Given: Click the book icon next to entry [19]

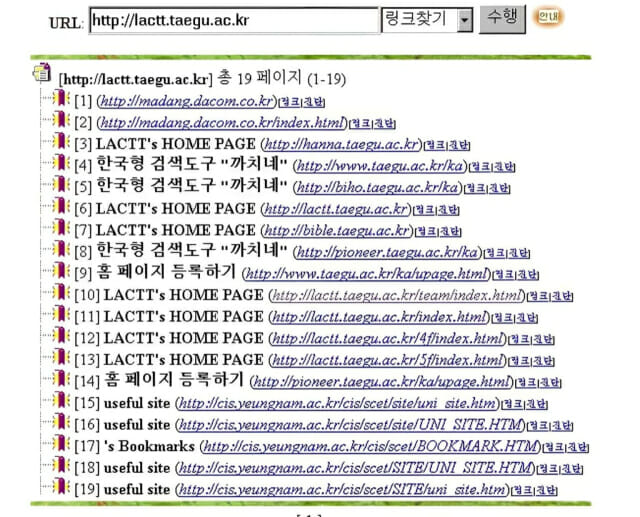Looking at the screenshot, I should 62,489.
